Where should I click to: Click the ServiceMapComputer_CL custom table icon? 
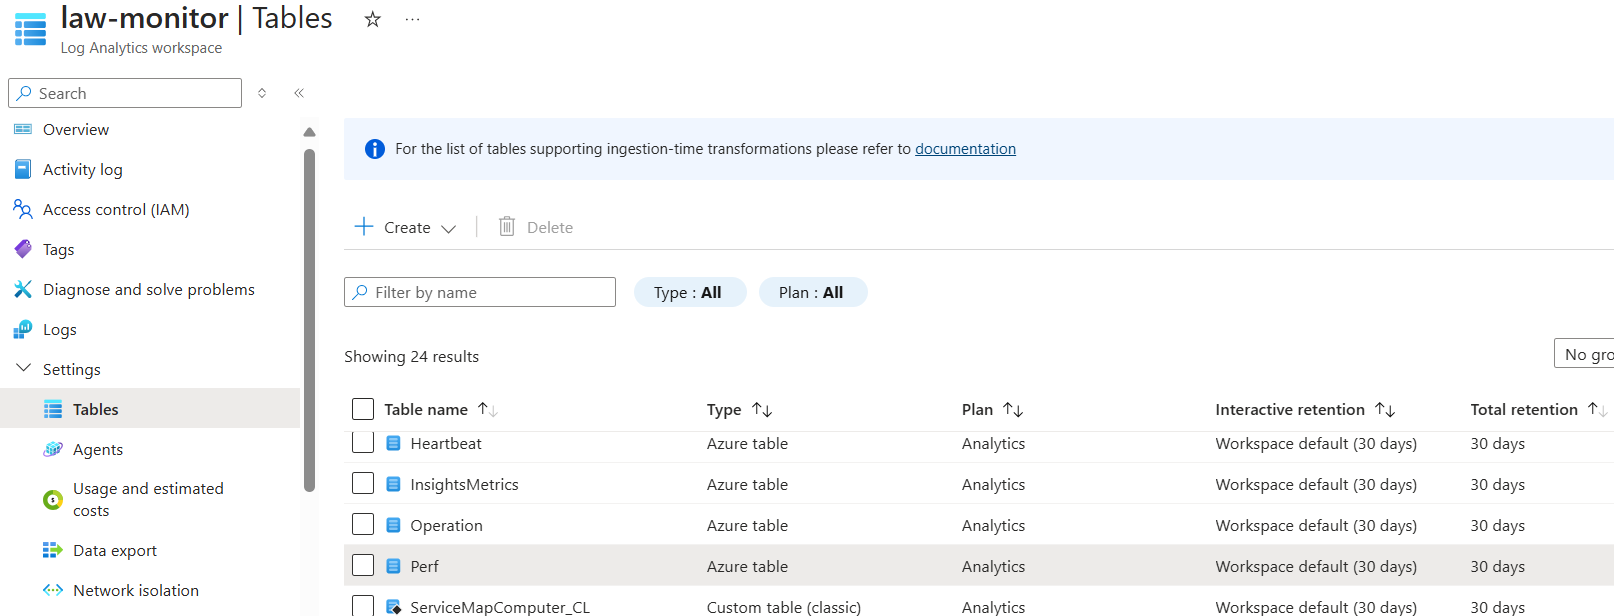click(x=393, y=607)
